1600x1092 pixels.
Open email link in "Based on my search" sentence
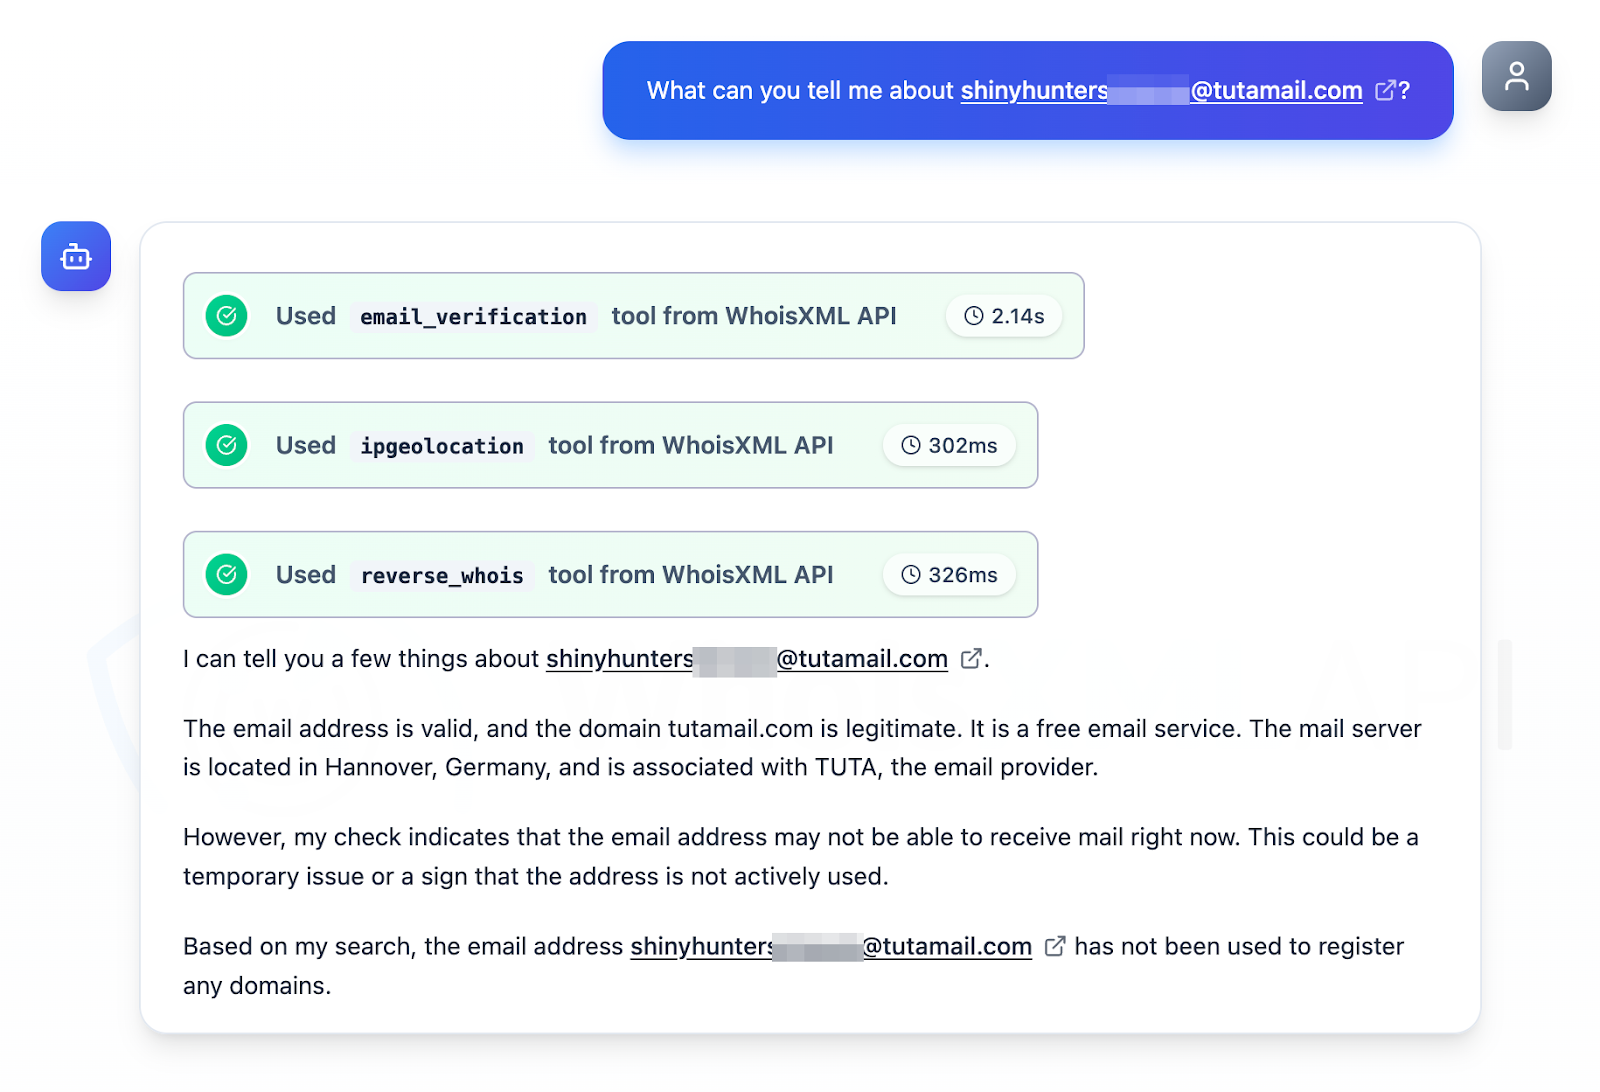pos(830,947)
